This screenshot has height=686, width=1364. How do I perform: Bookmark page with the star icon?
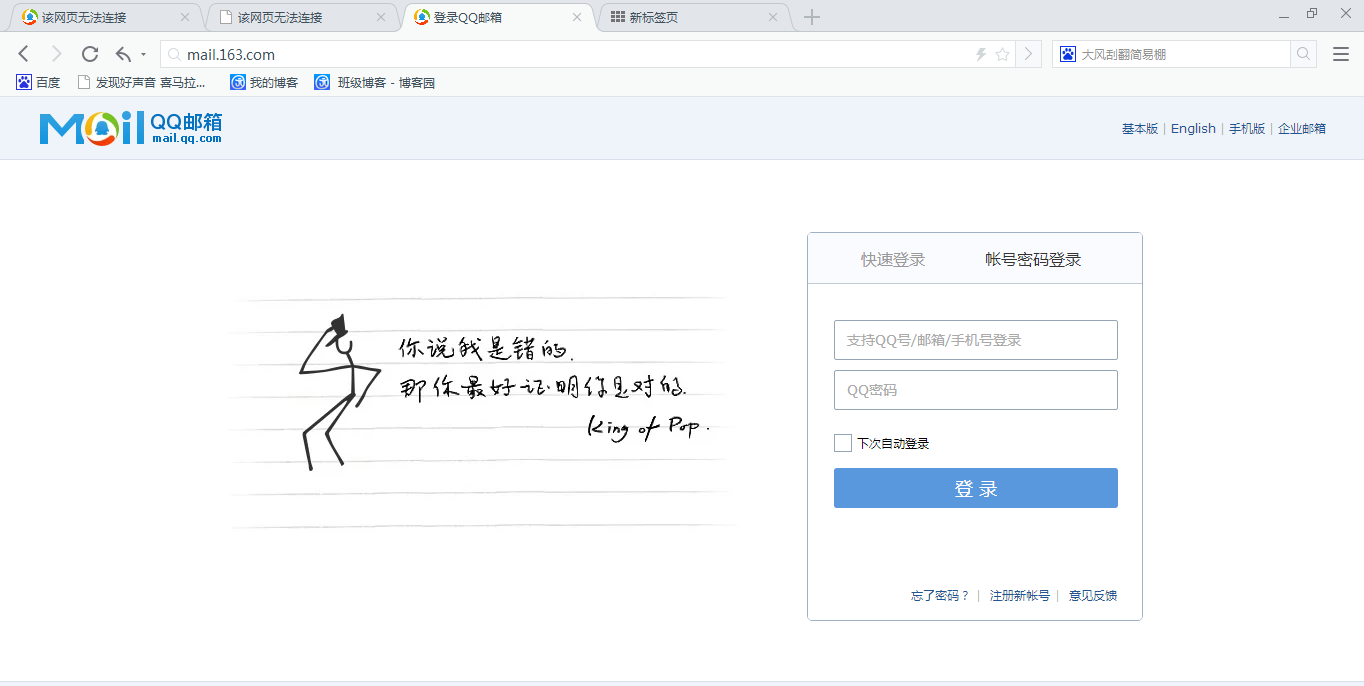[1002, 54]
